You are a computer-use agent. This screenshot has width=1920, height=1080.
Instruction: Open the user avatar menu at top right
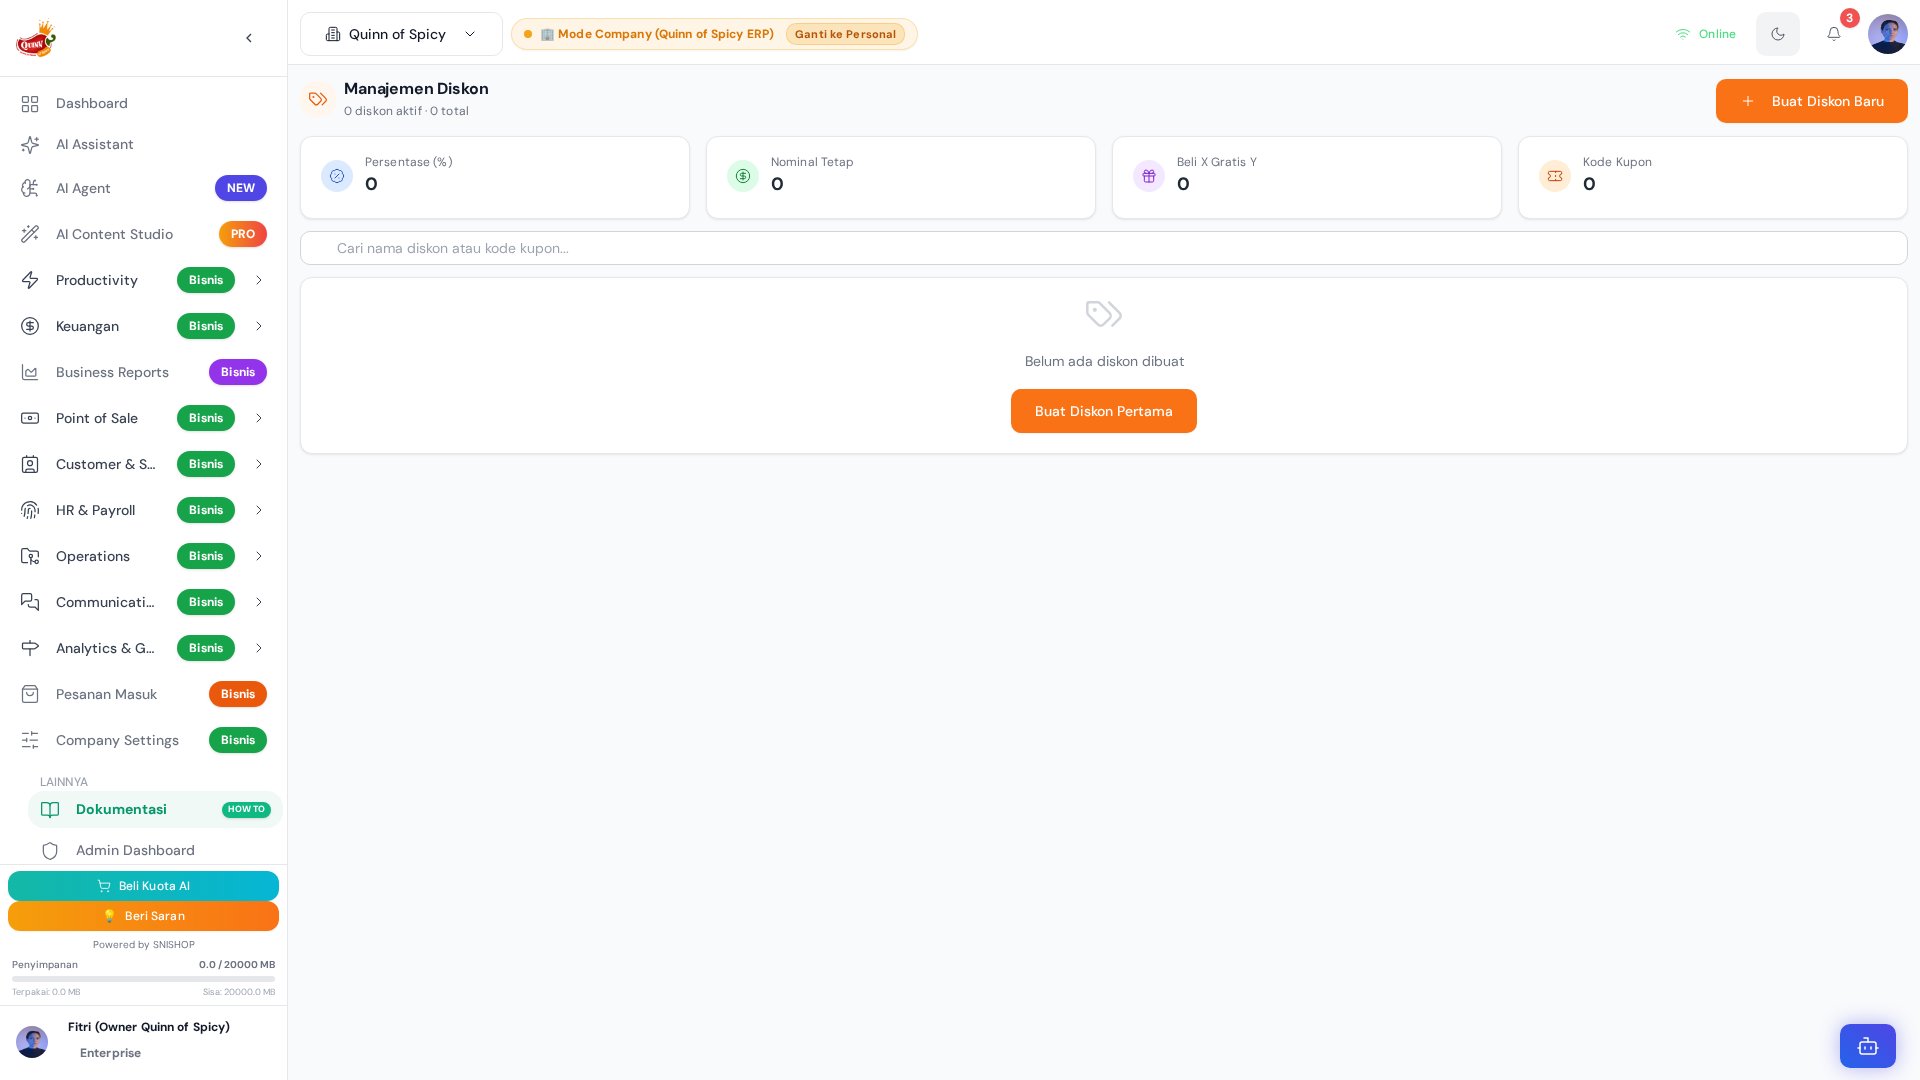click(1888, 34)
